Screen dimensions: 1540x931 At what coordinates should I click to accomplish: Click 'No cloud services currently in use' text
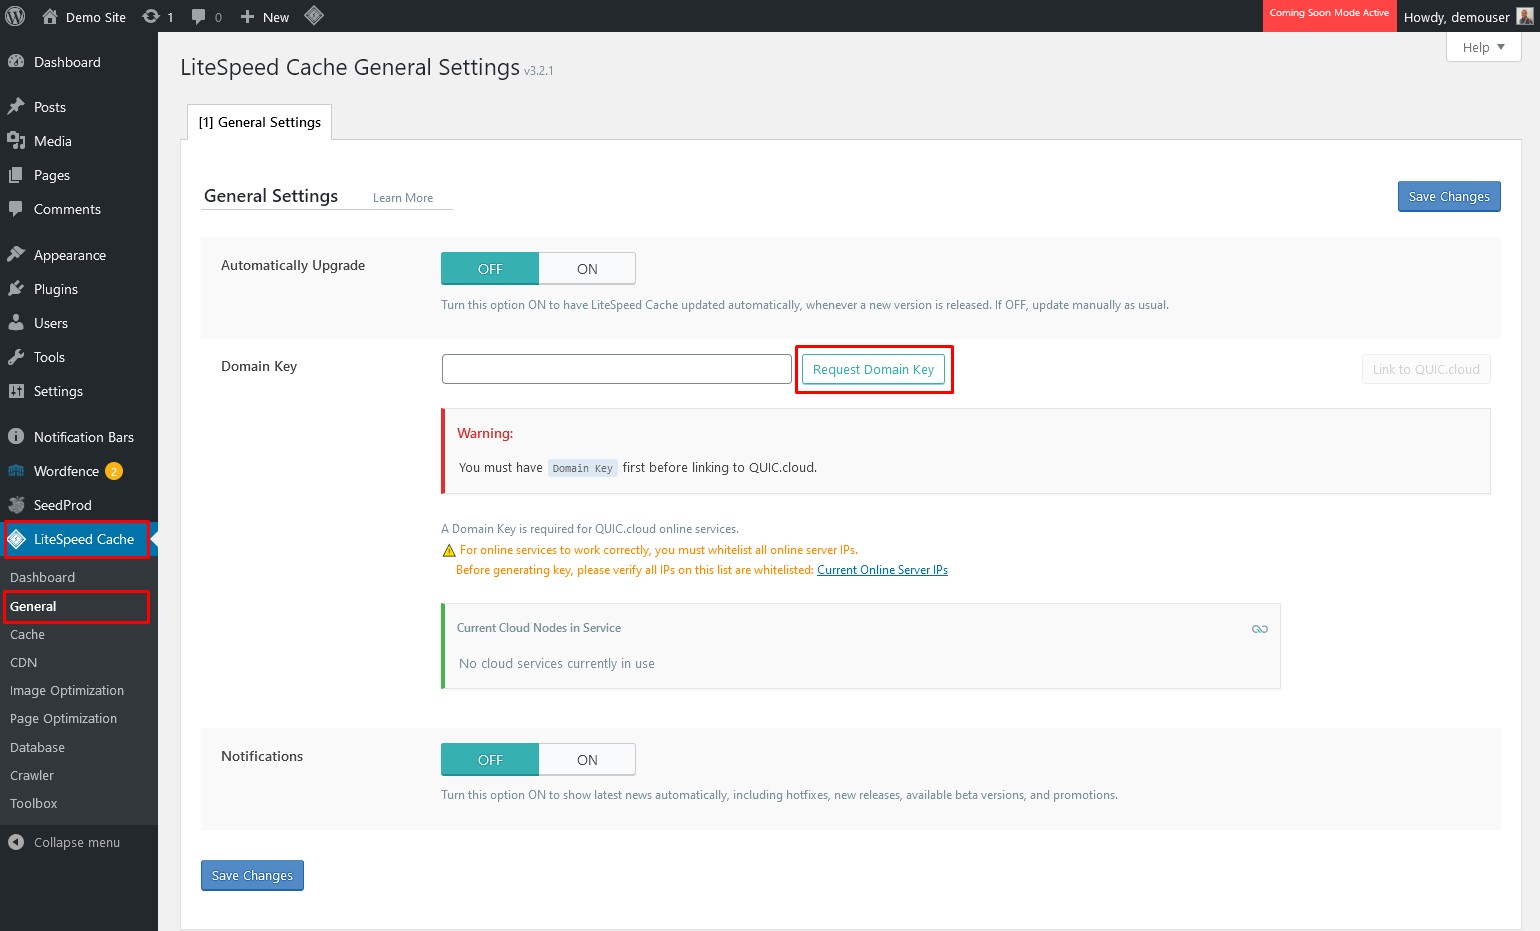[x=557, y=663]
